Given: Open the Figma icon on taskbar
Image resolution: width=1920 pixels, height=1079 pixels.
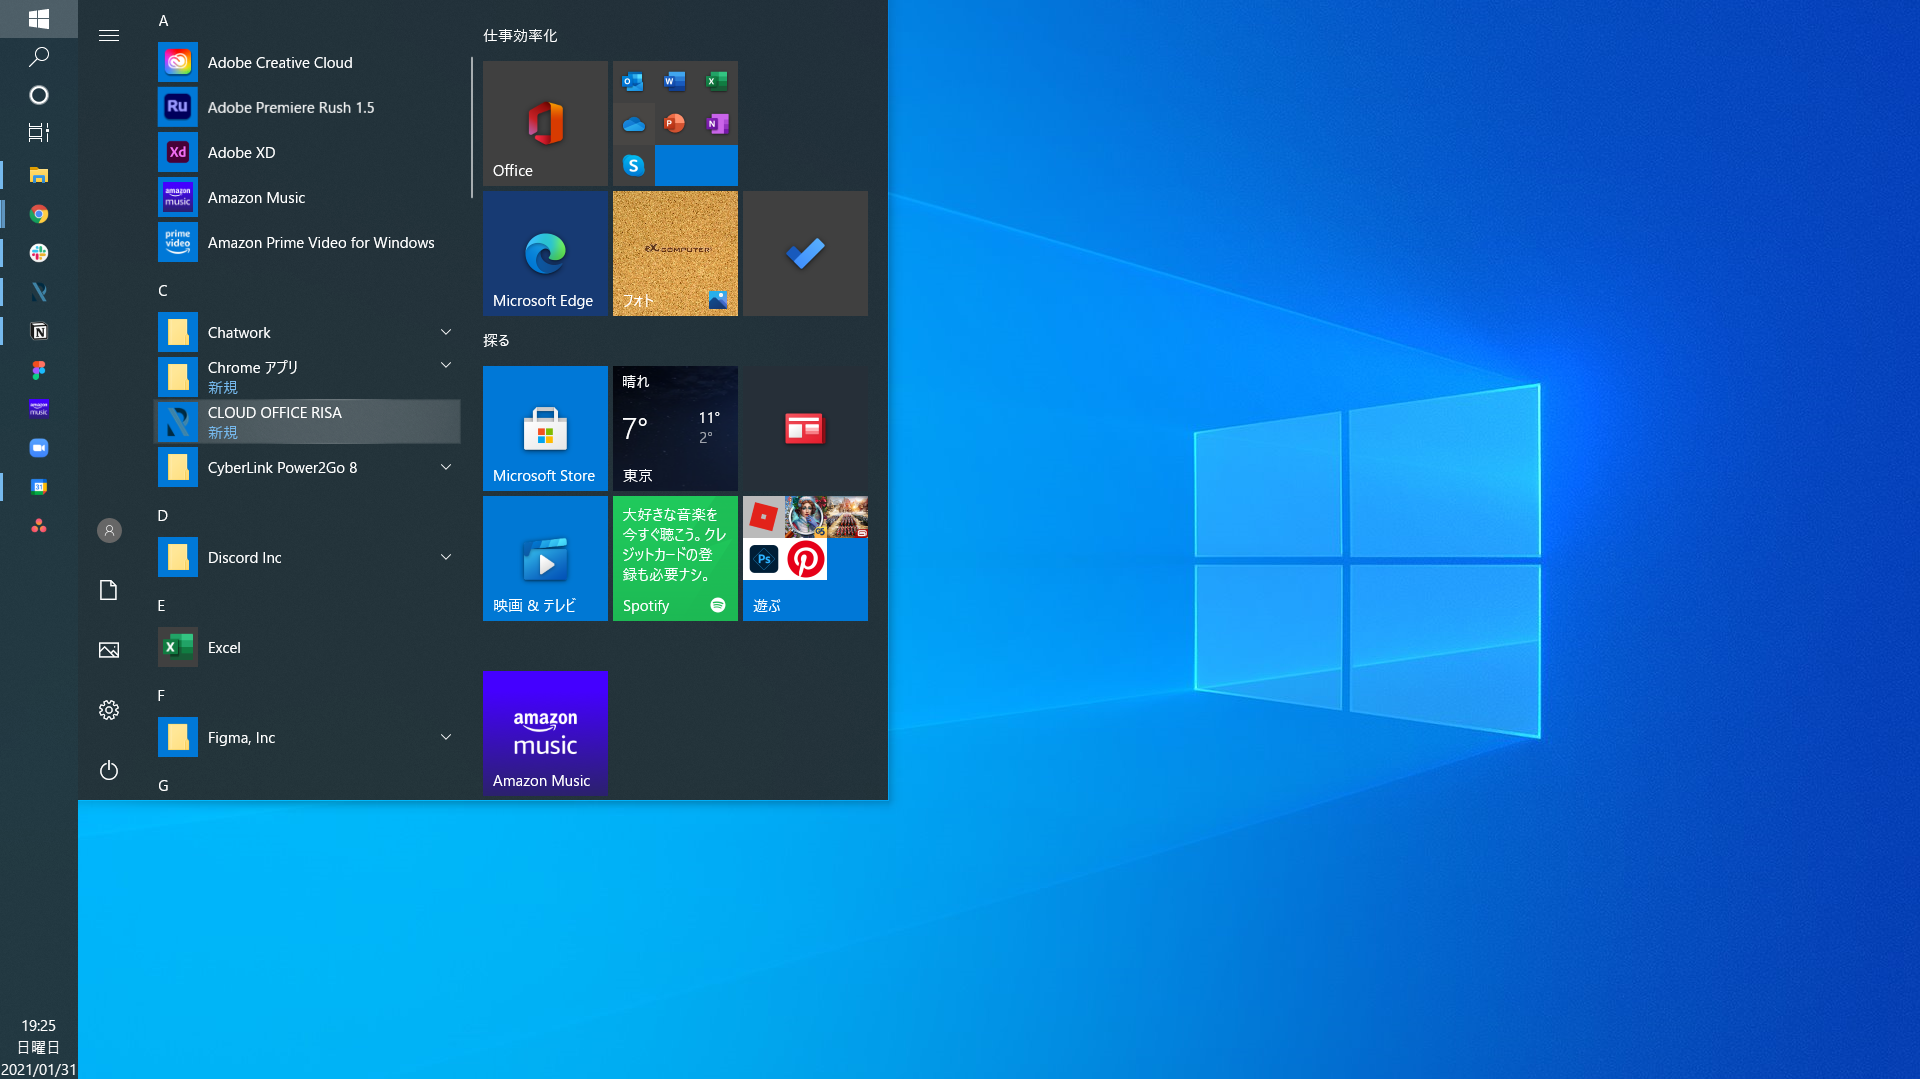Looking at the screenshot, I should (39, 370).
